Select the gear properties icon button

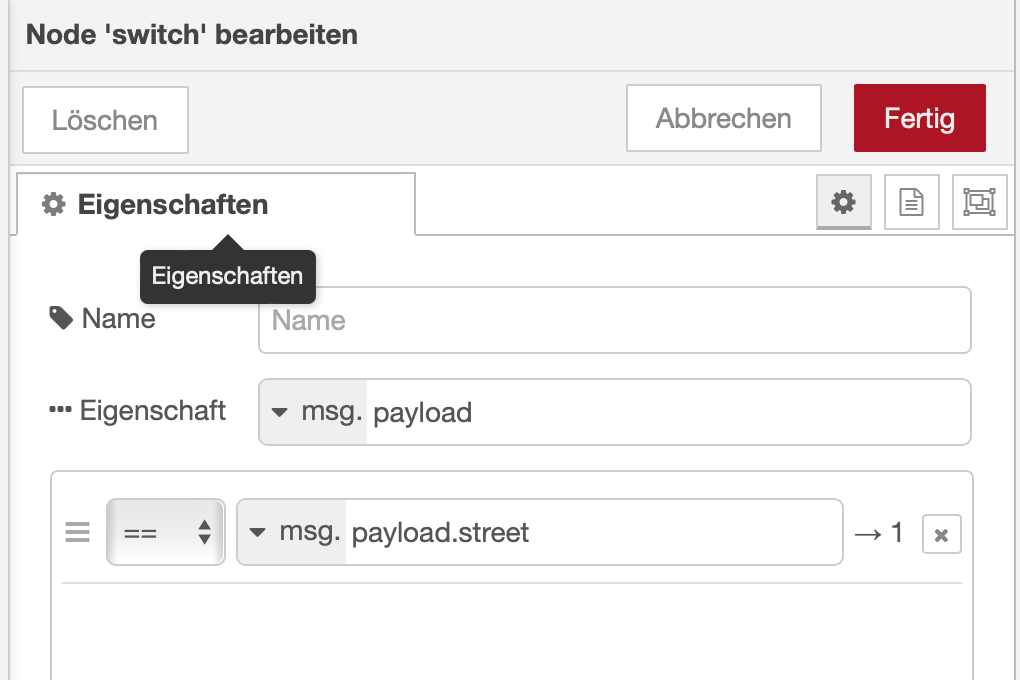[844, 203]
